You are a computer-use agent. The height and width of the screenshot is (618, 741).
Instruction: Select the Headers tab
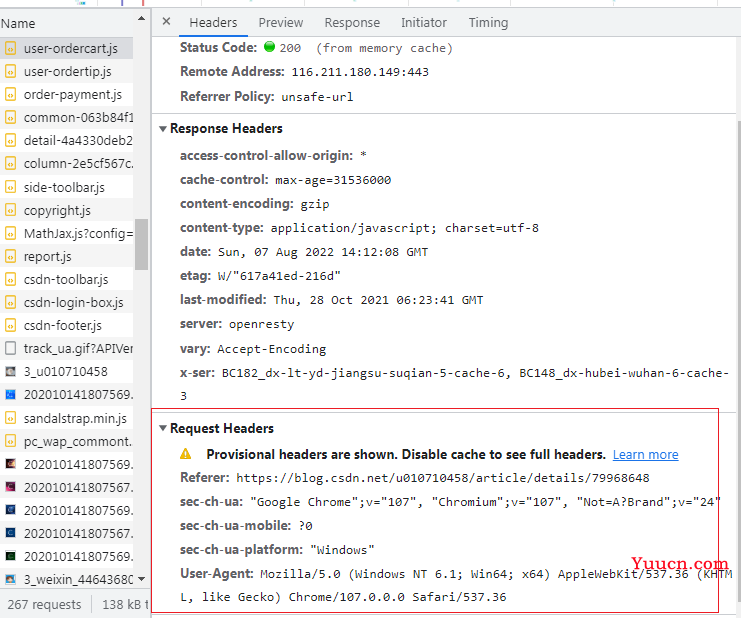(213, 23)
